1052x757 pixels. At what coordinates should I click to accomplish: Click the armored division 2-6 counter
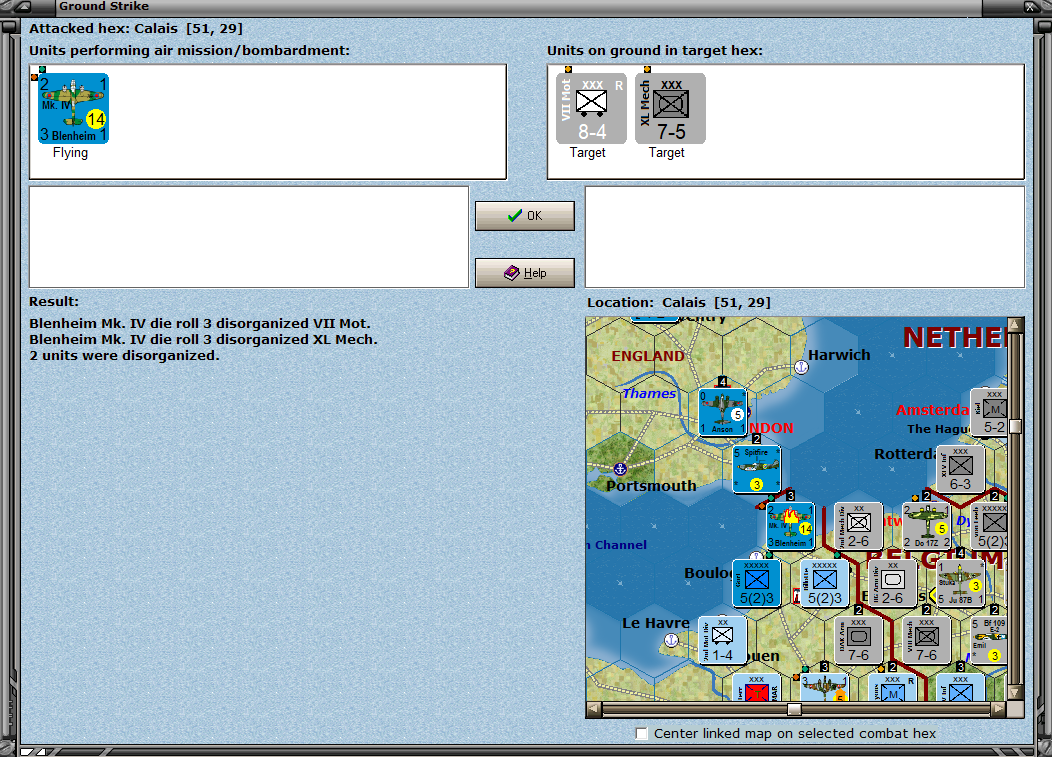pos(892,583)
